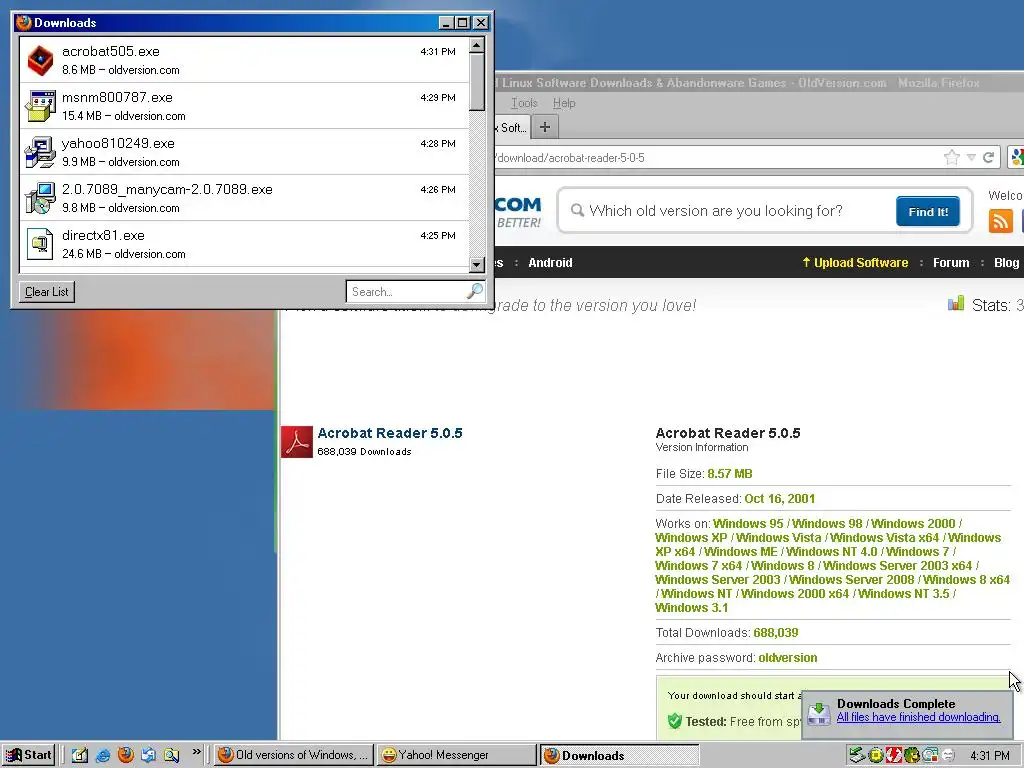Click the Acrobat Reader 5.0.5 title link
1024x768 pixels.
coord(390,433)
